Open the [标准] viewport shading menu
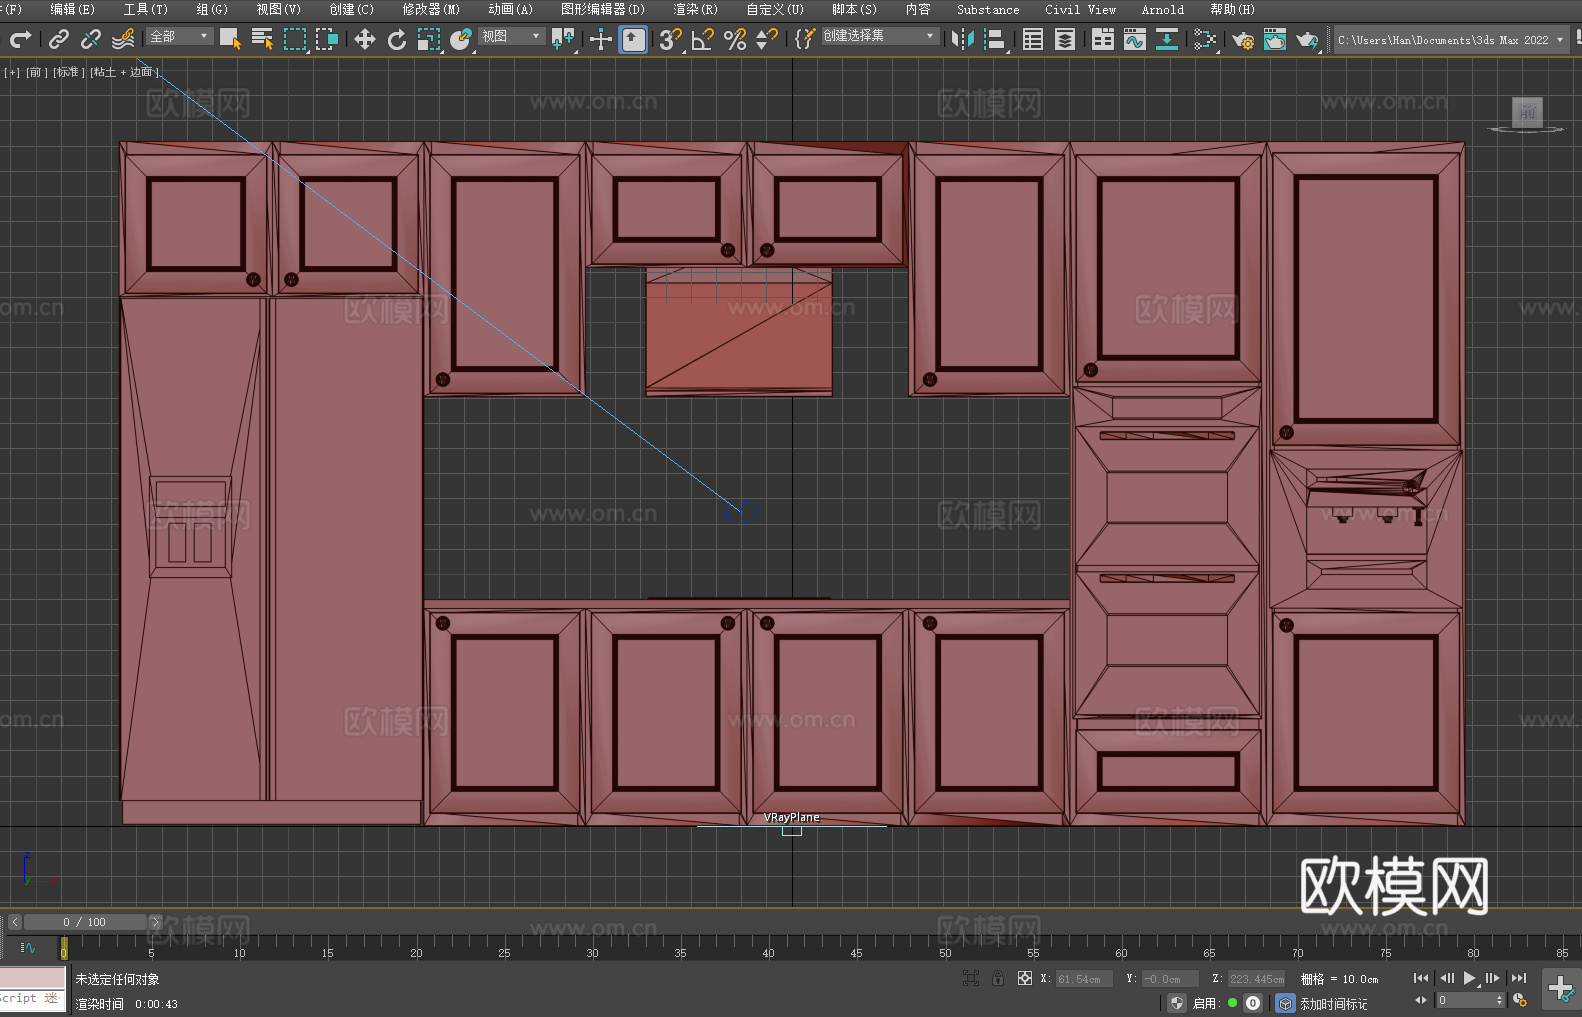 (x=69, y=72)
